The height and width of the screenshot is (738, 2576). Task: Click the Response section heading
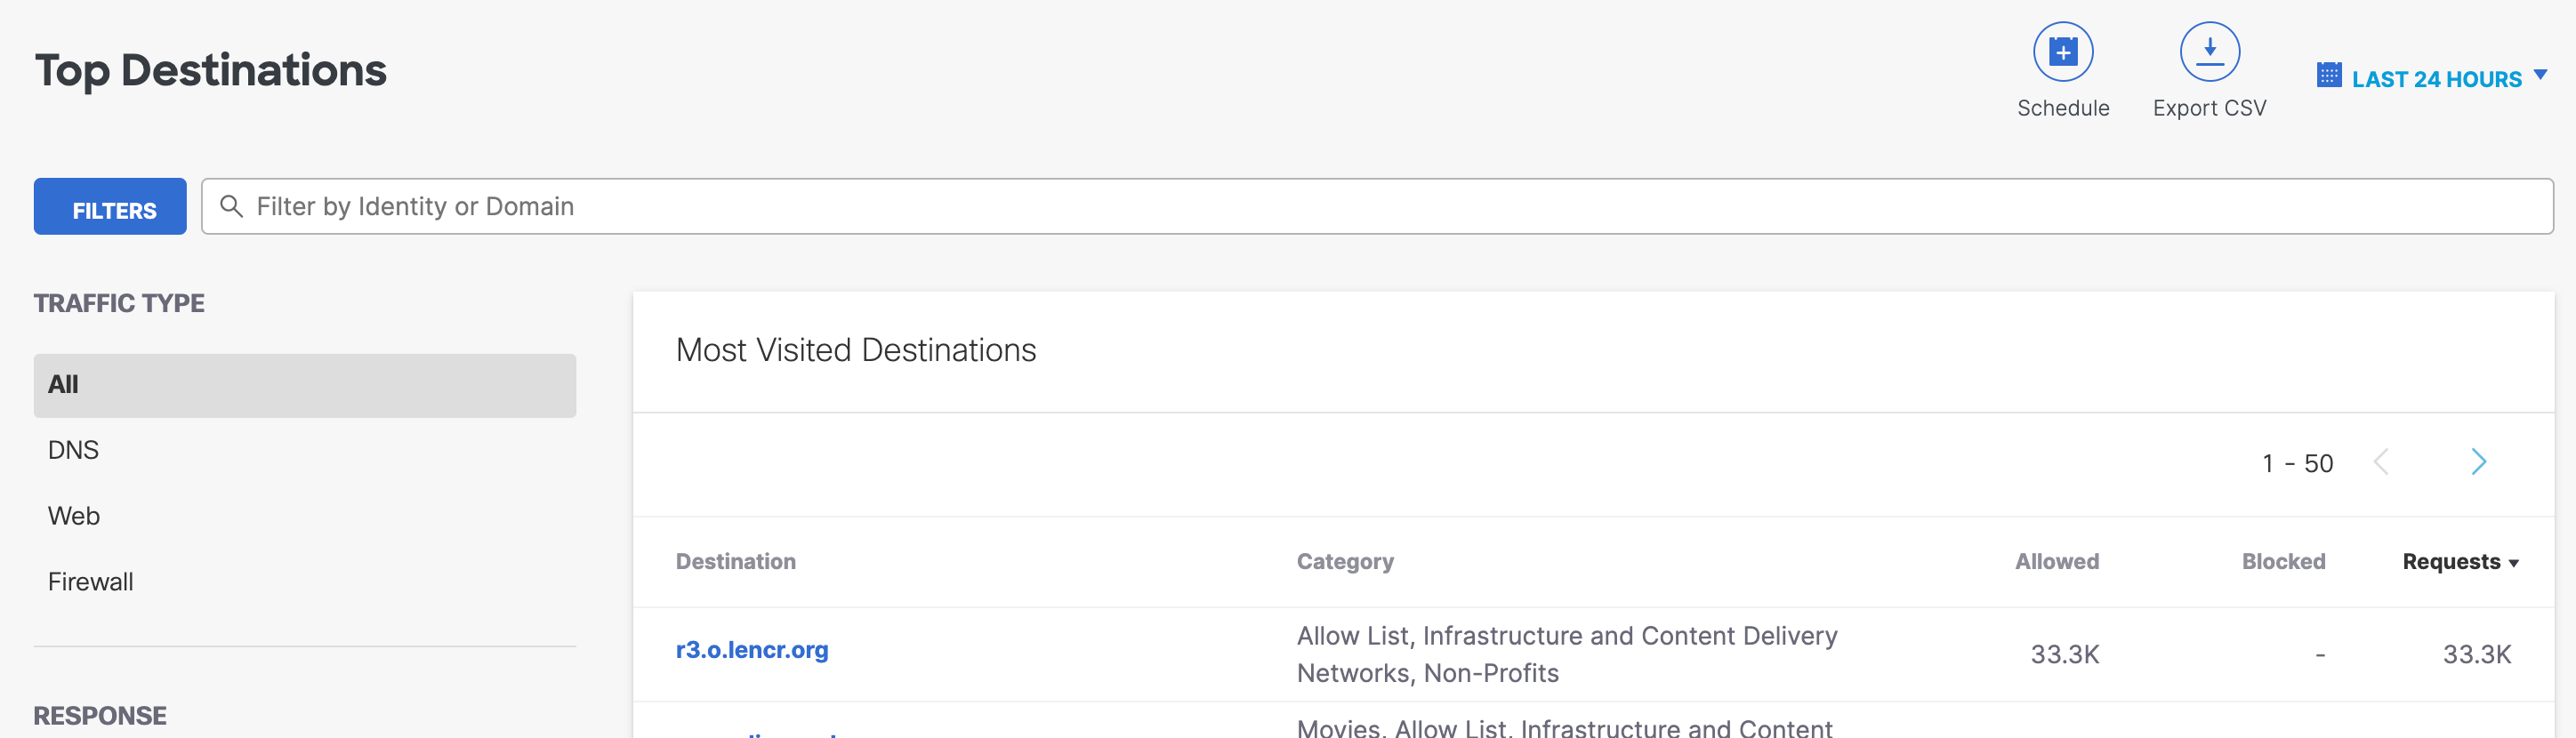(x=100, y=716)
